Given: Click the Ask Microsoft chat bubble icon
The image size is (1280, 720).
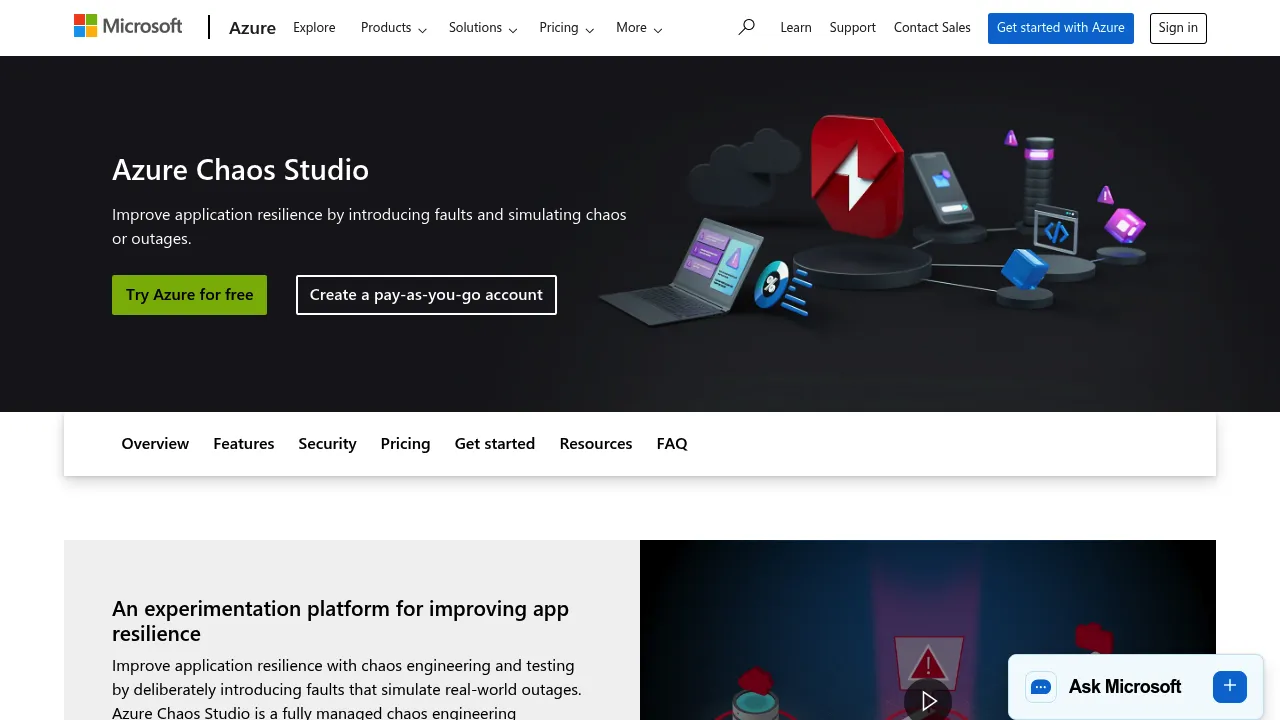Looking at the screenshot, I should (1041, 687).
